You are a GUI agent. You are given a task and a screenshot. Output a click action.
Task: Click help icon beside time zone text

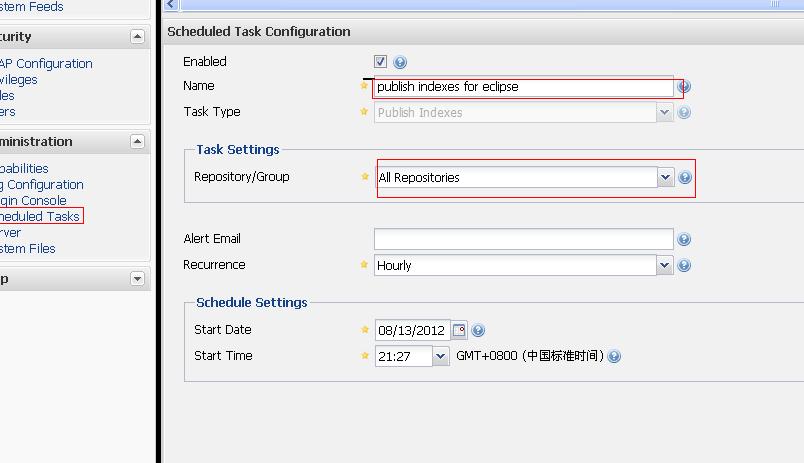coord(614,356)
